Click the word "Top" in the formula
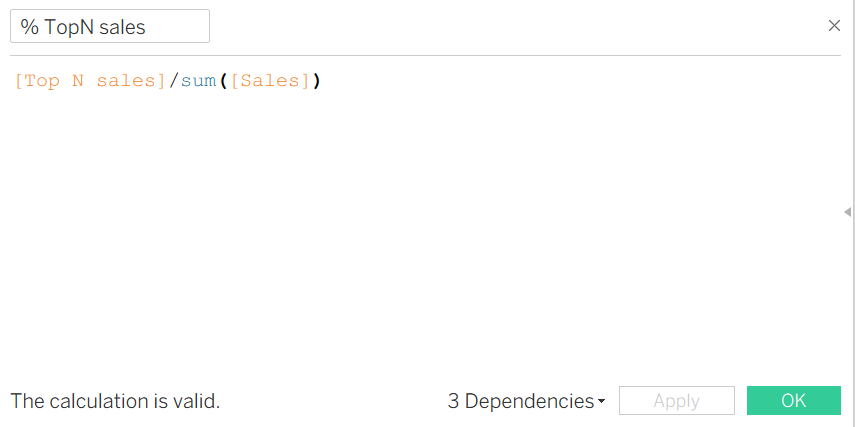Viewport: 855px width, 427px height. click(x=41, y=81)
